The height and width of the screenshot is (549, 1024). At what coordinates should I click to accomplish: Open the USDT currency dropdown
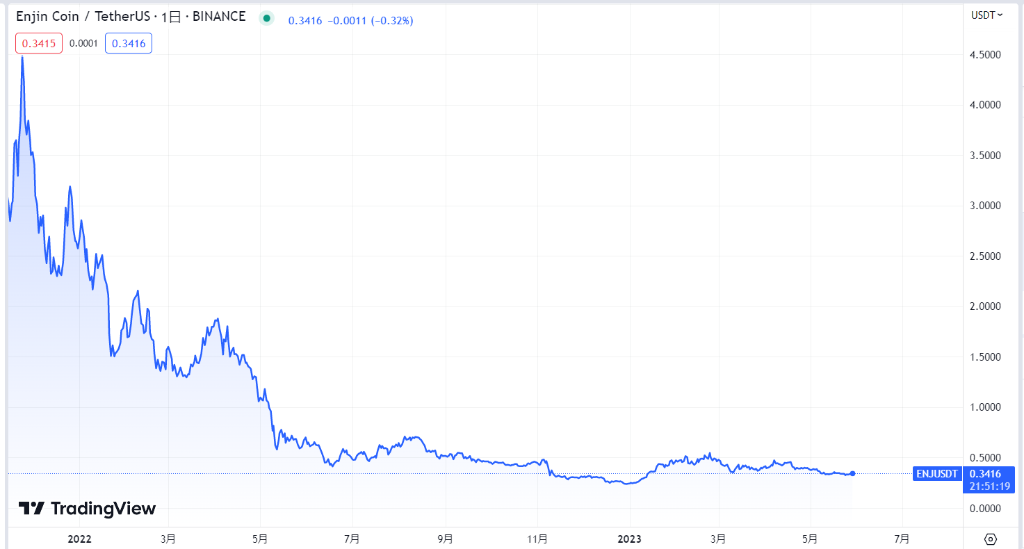coord(986,15)
